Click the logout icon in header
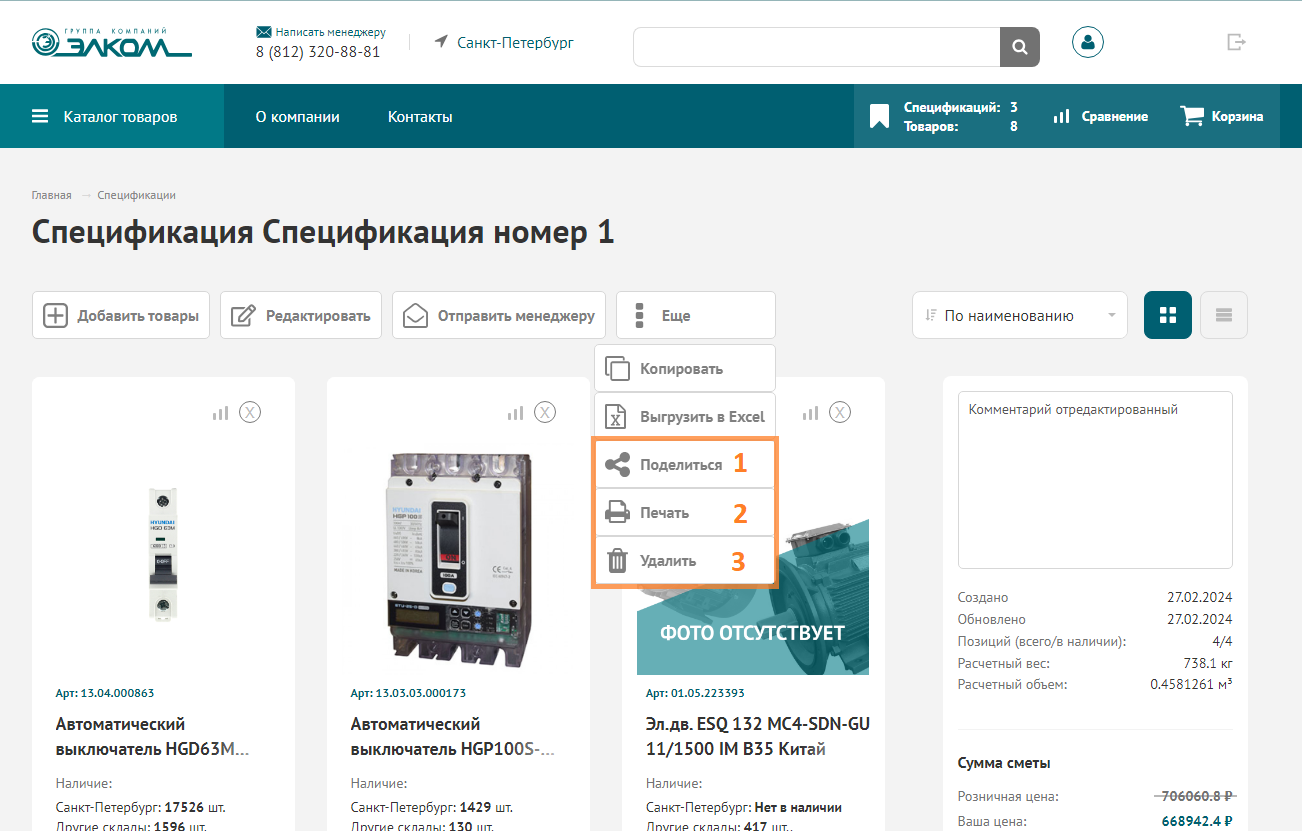This screenshot has width=1302, height=831. coord(1236,42)
